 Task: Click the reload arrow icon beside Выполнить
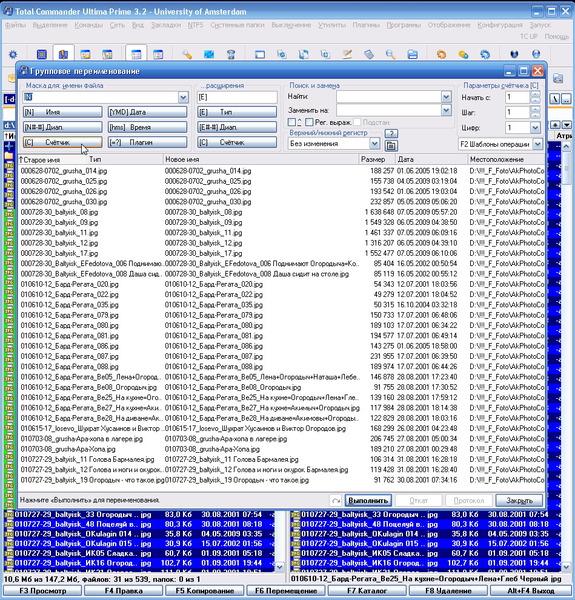336,500
